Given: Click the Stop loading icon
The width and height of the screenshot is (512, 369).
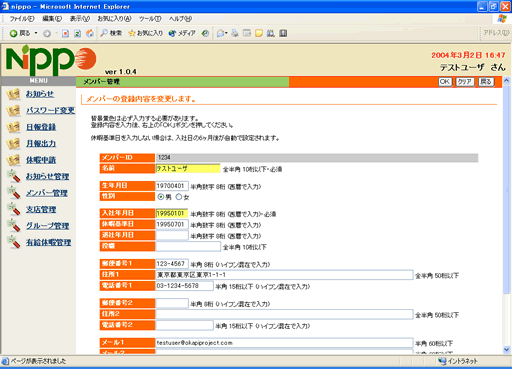Looking at the screenshot, I should pos(65,33).
